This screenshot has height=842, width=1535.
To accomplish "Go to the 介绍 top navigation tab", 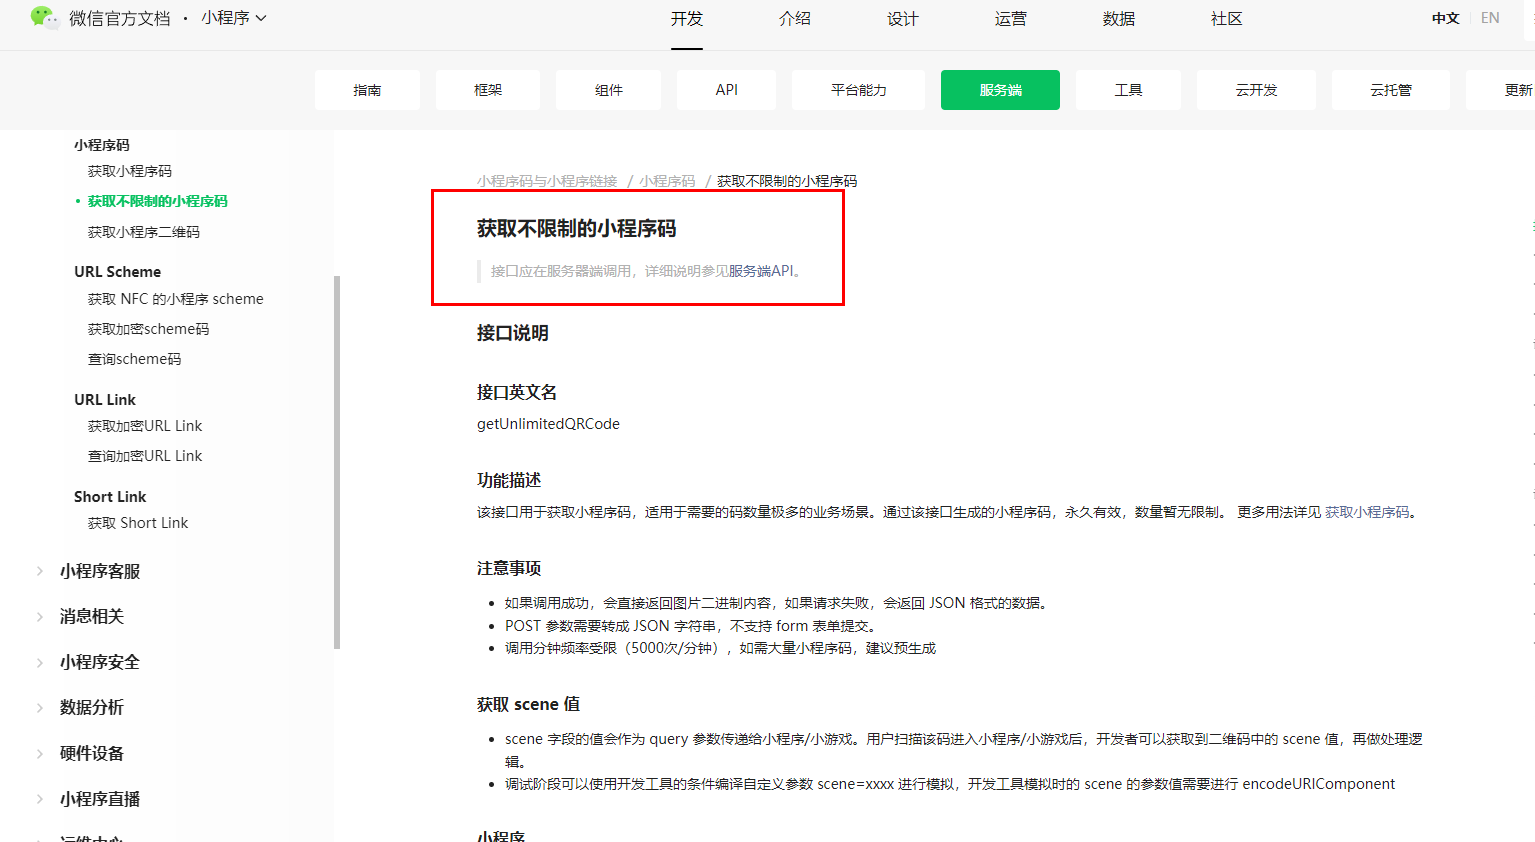I will coord(795,19).
